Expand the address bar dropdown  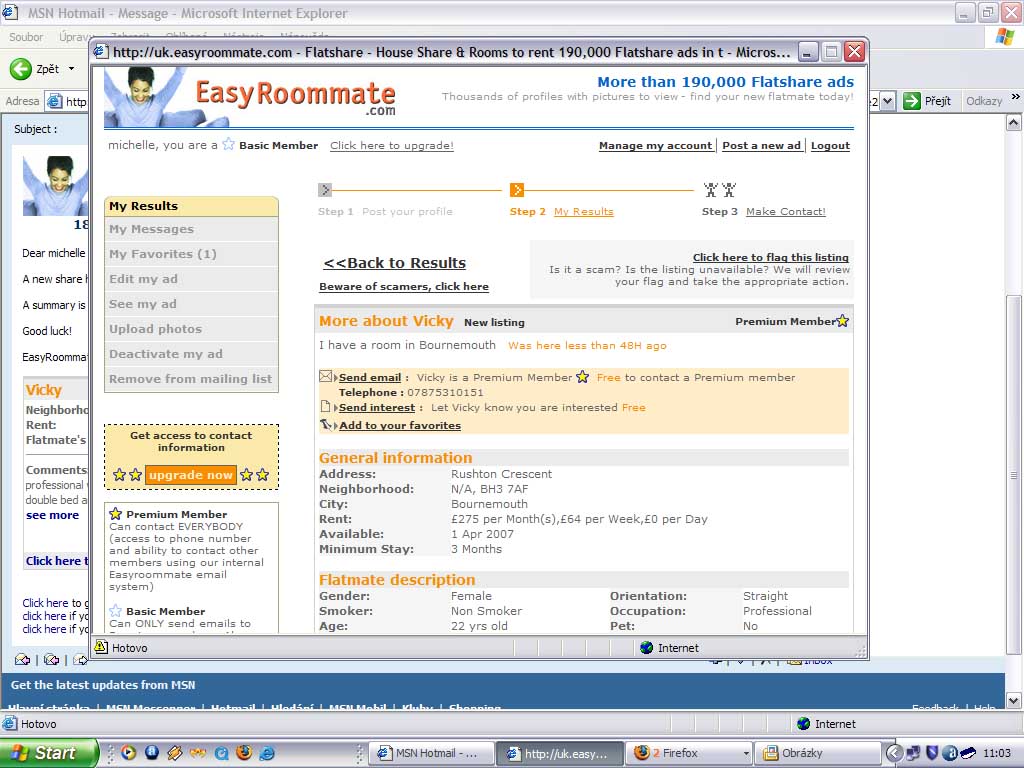(887, 101)
